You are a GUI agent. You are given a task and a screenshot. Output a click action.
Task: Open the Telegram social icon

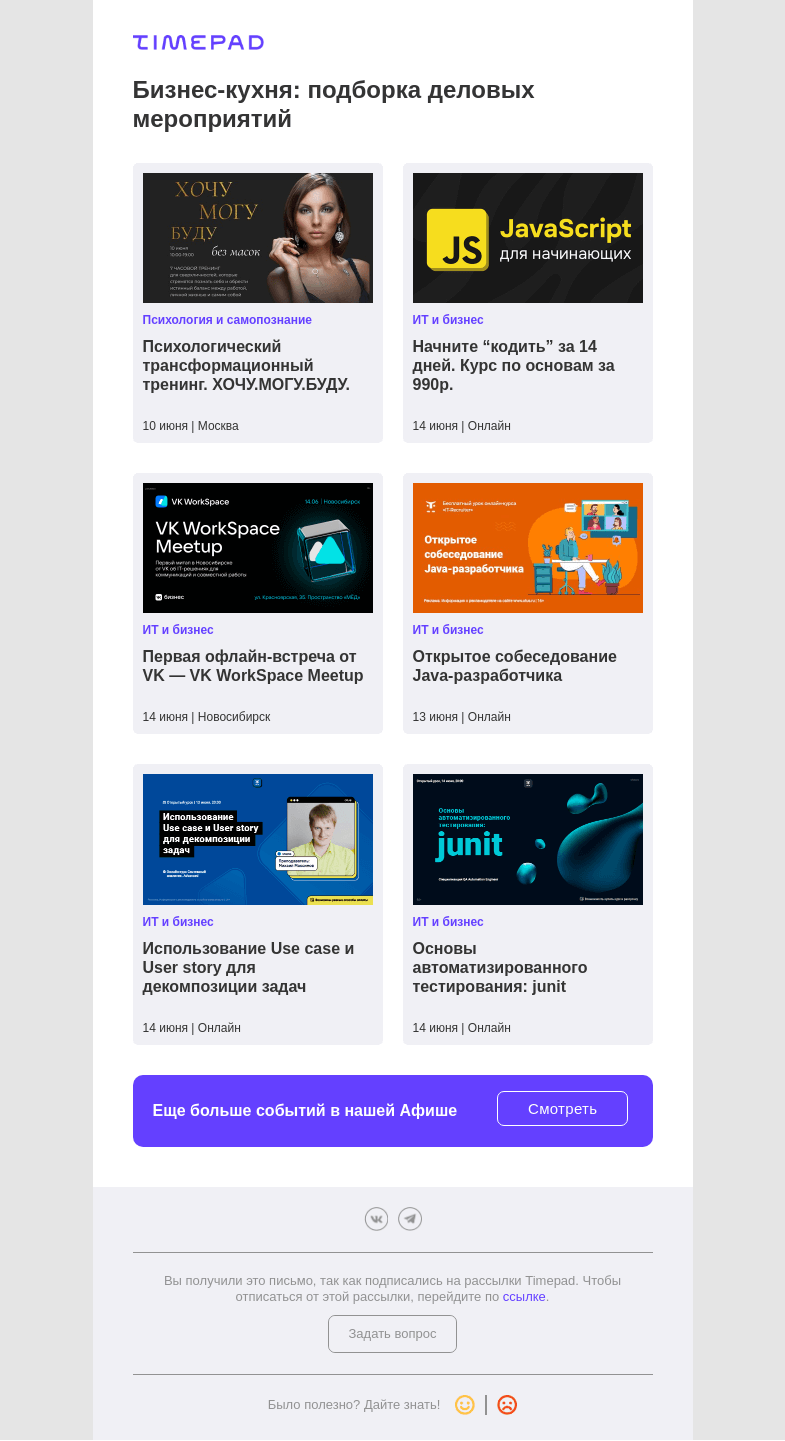410,1219
